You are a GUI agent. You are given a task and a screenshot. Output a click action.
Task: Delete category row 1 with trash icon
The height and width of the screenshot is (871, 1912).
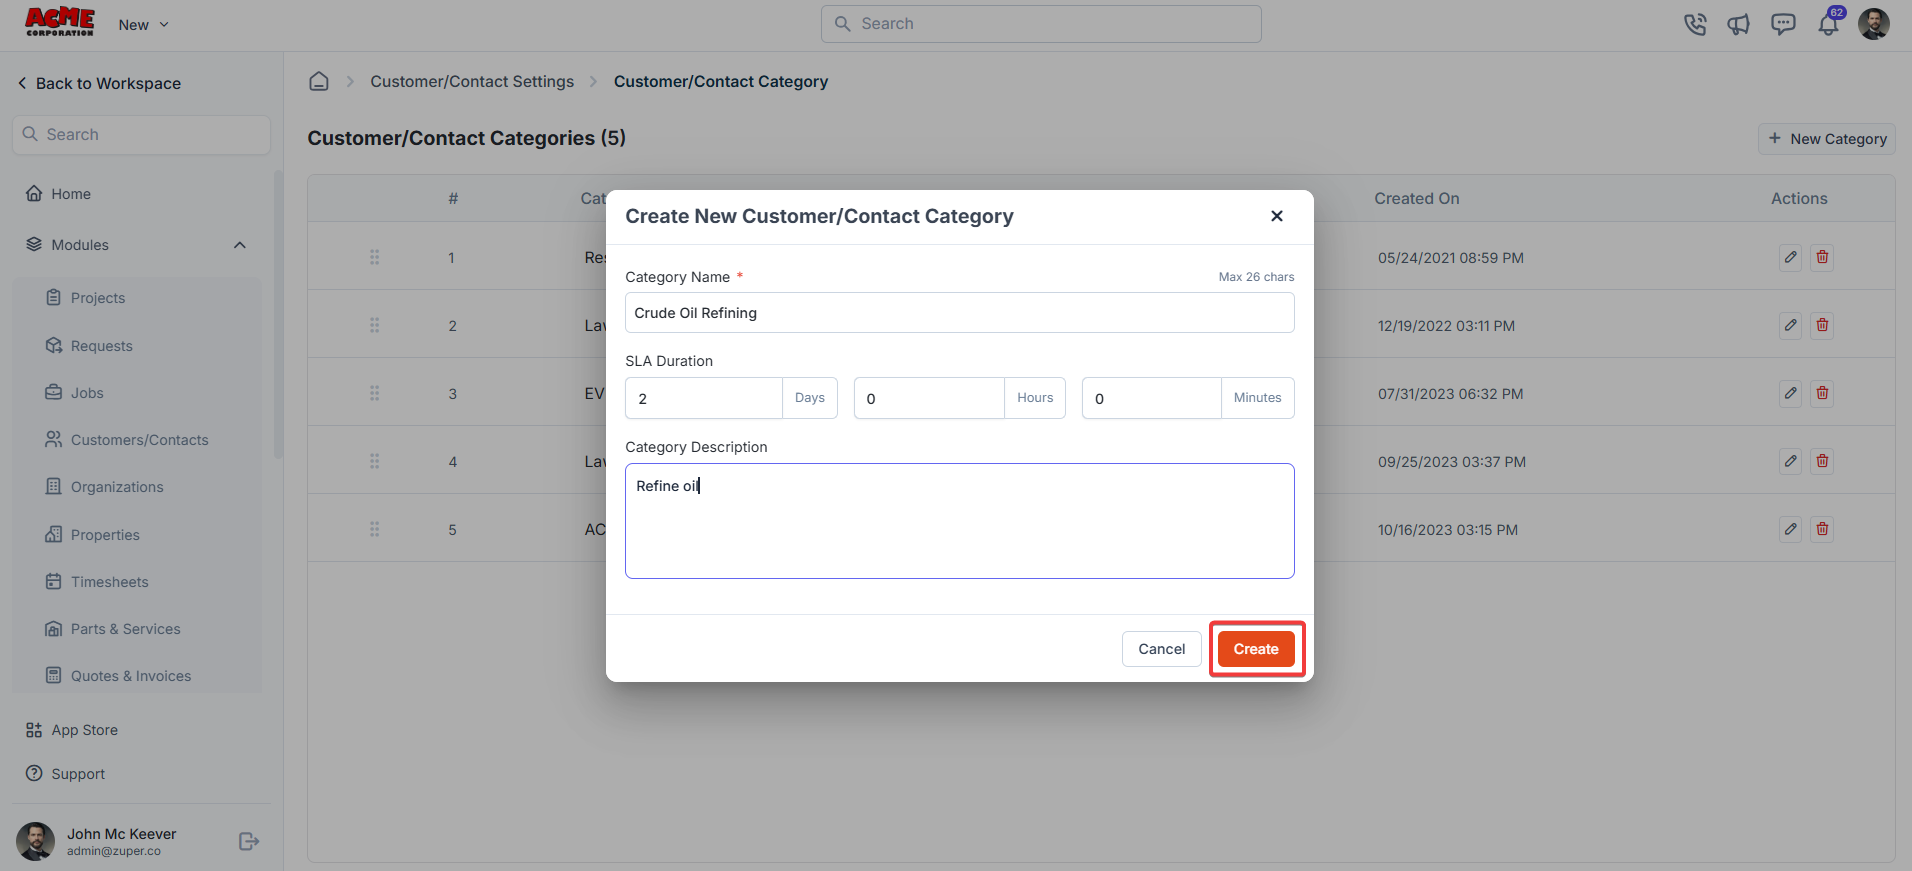[x=1823, y=257]
